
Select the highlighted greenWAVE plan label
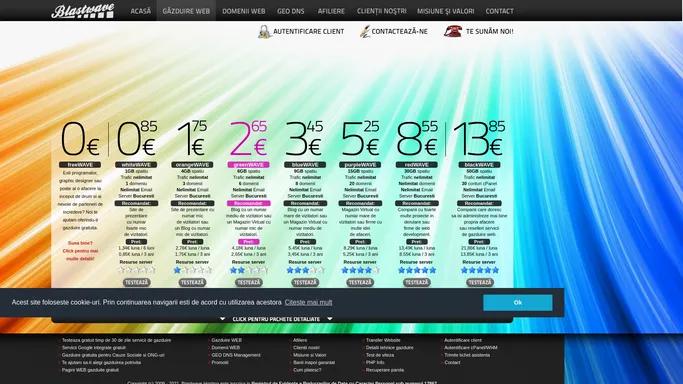[249, 165]
